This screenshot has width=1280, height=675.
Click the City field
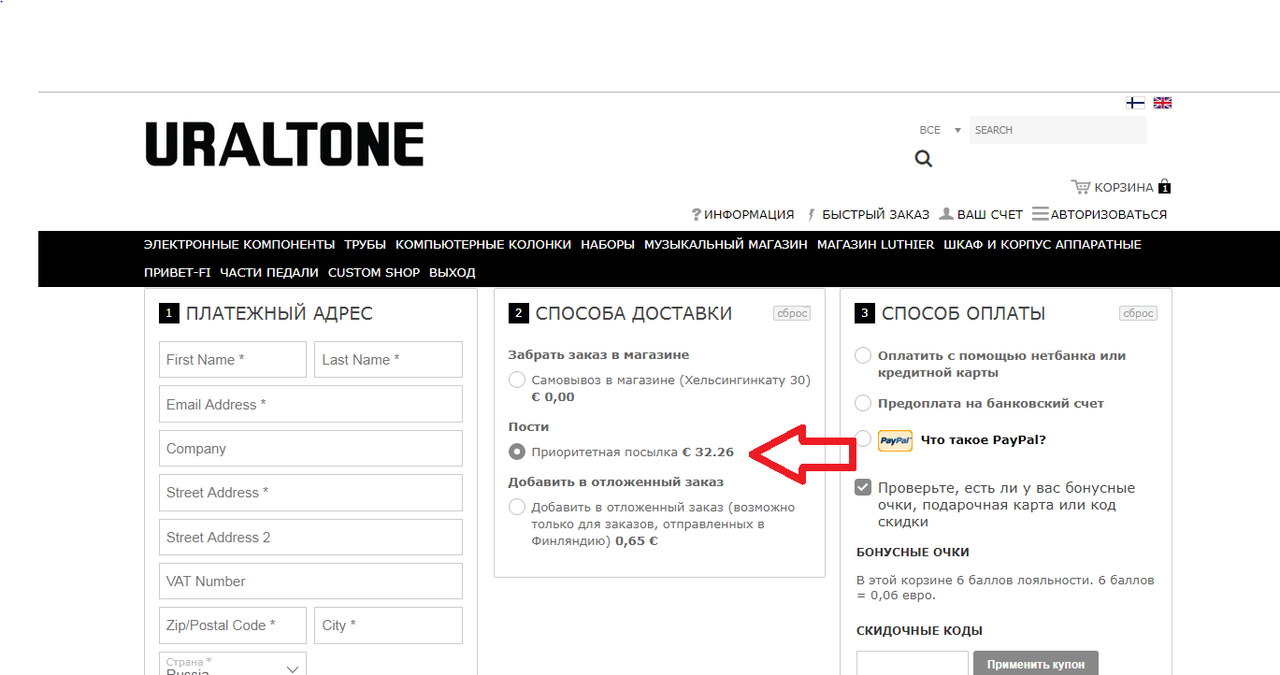(388, 625)
